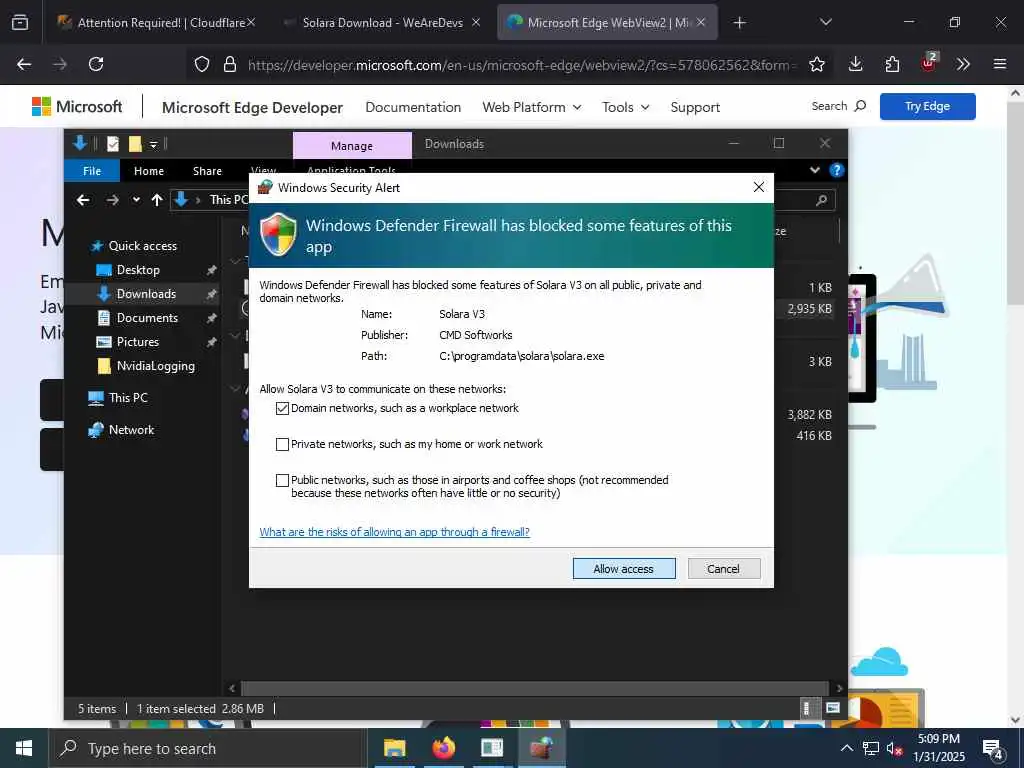Check the Private networks checkbox
Viewport: 1024px width, 768px height.
[x=282, y=444]
